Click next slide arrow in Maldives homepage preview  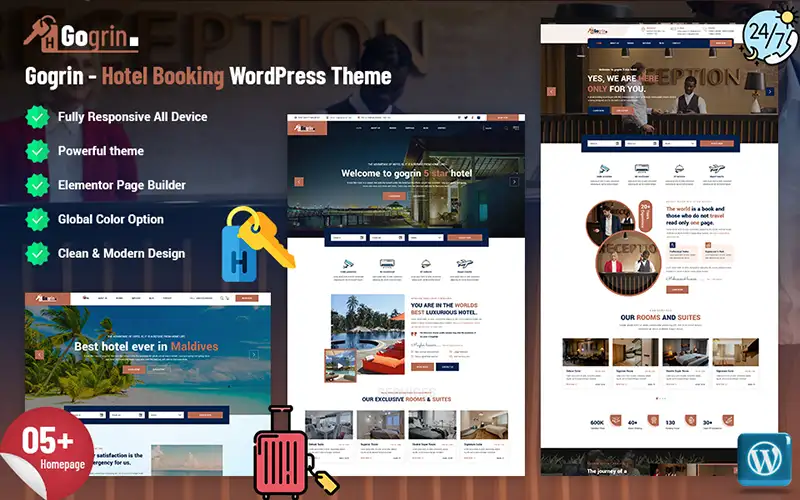click(x=254, y=355)
